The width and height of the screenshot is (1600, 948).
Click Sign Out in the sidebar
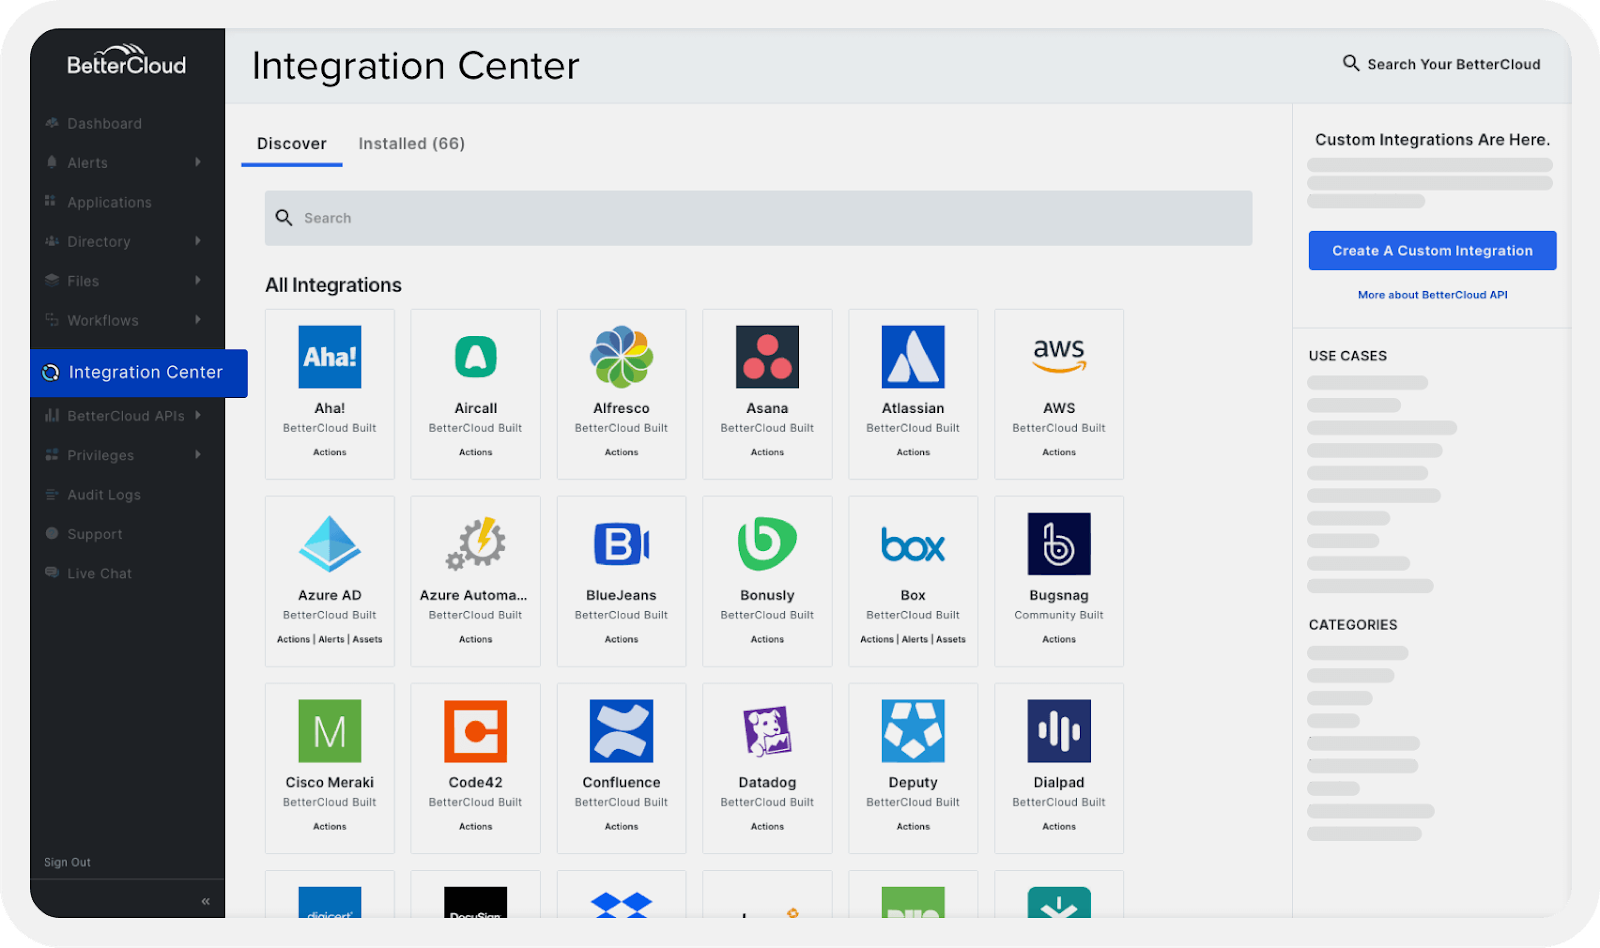[67, 862]
